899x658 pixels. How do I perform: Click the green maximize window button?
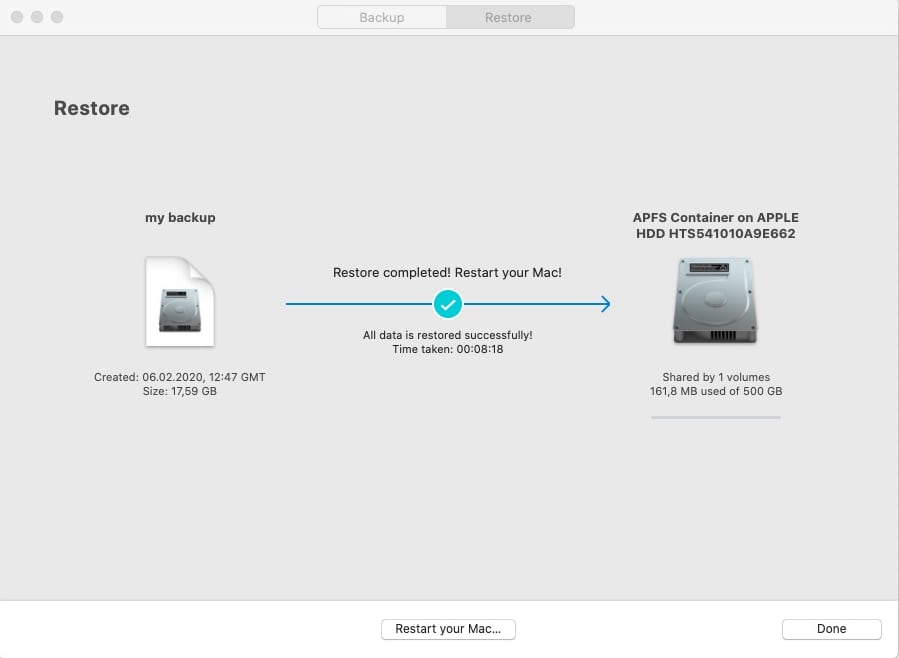57,18
